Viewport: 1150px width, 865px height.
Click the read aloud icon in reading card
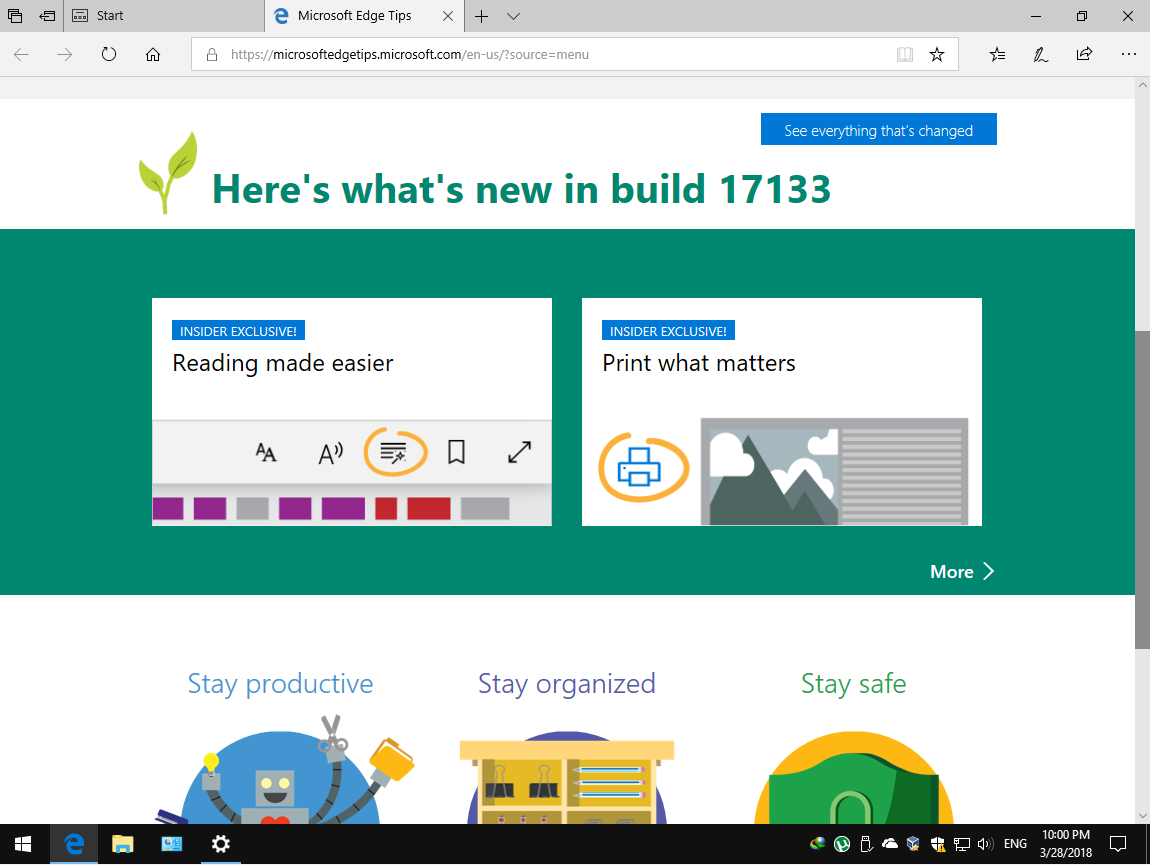point(330,453)
